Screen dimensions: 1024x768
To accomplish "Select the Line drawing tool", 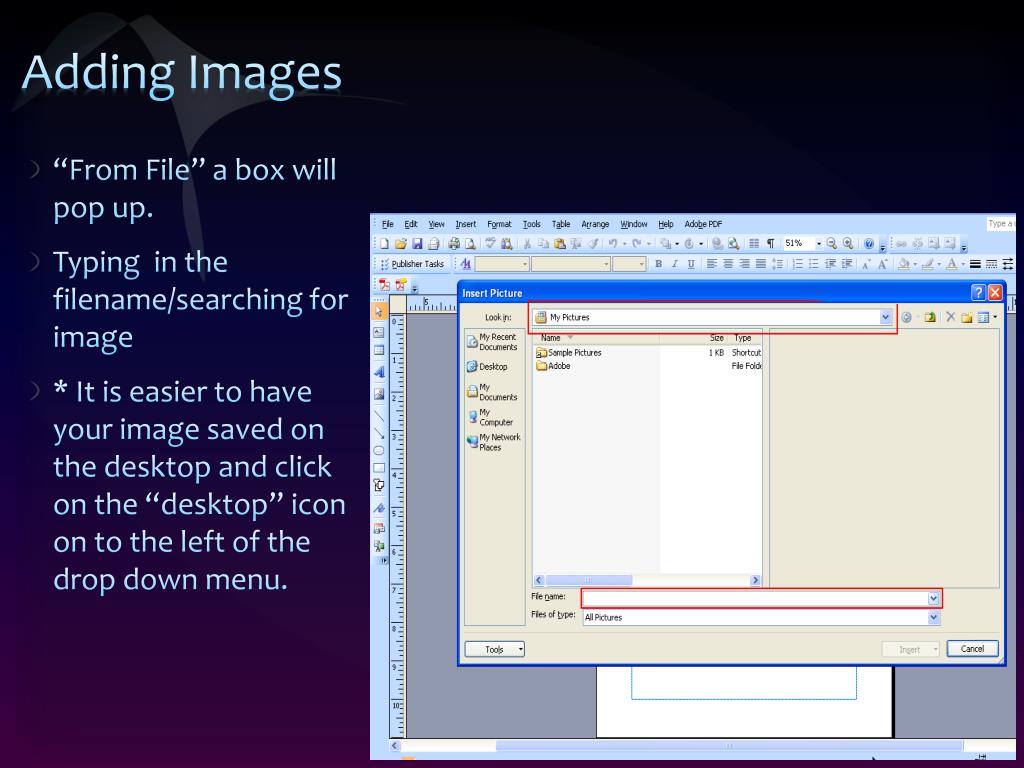I will pyautogui.click(x=379, y=415).
